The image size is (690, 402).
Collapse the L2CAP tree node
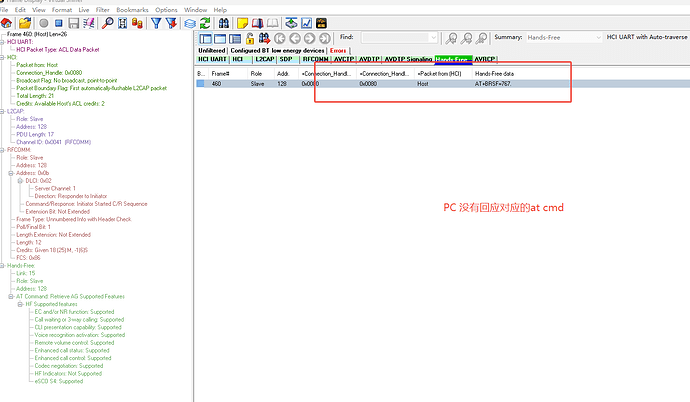coord(2,112)
